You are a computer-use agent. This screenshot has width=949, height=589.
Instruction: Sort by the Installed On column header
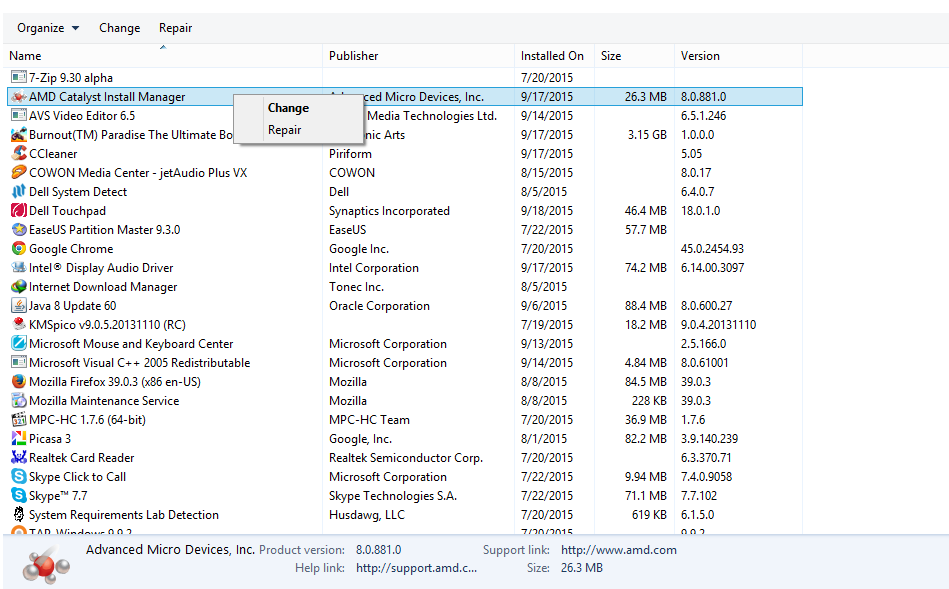click(554, 56)
